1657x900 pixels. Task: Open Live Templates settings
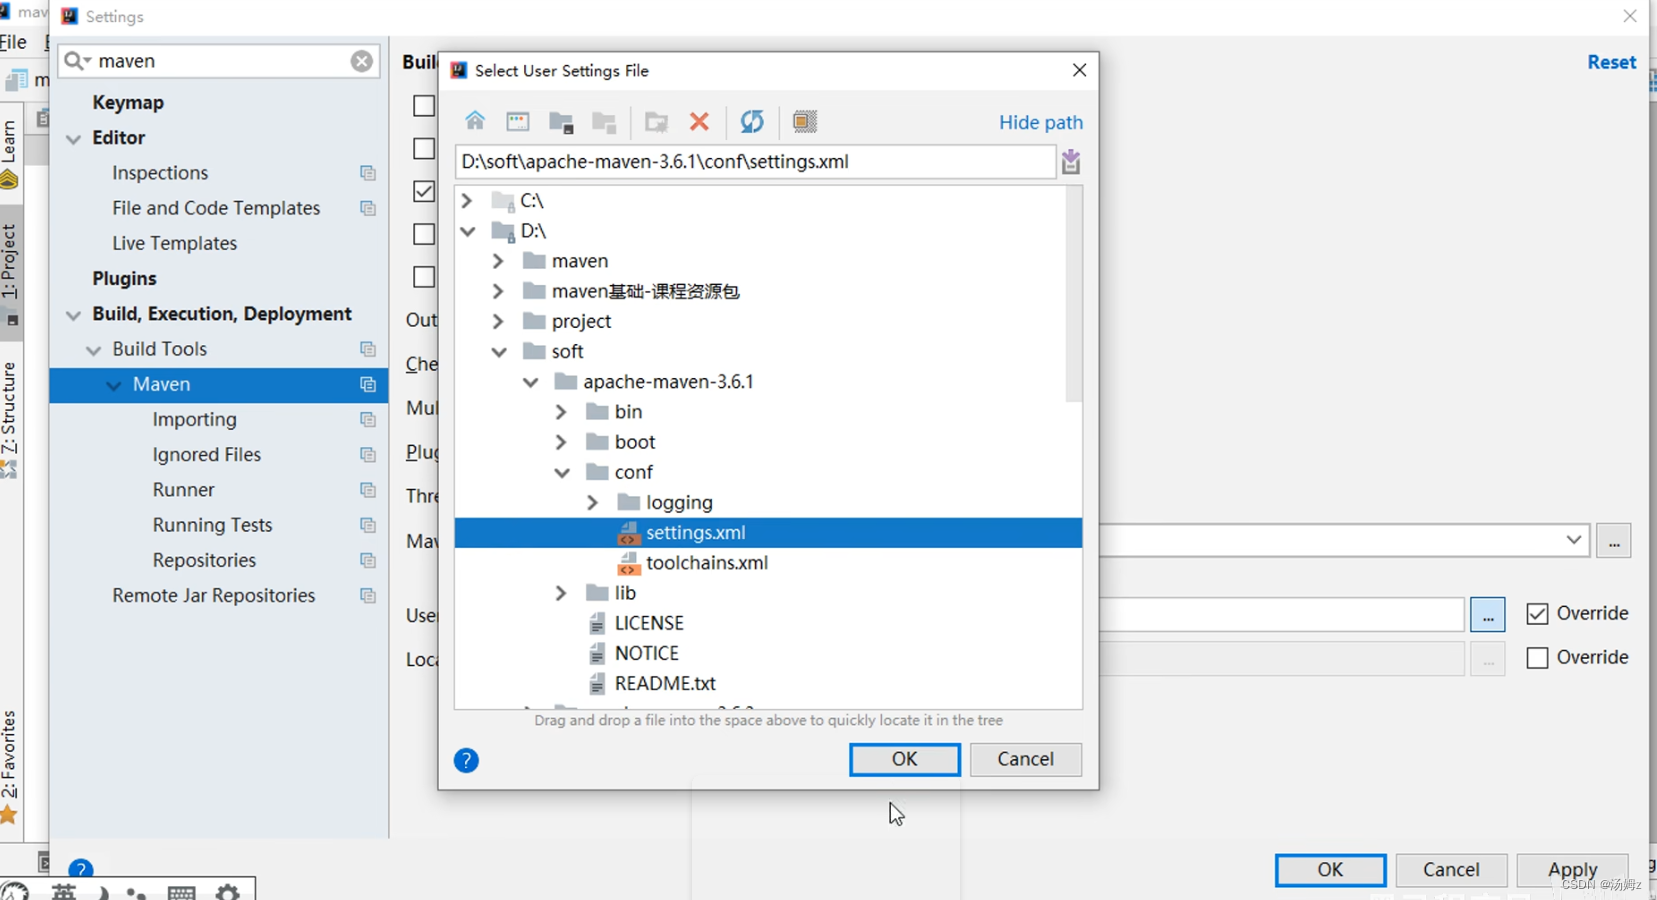click(x=174, y=243)
